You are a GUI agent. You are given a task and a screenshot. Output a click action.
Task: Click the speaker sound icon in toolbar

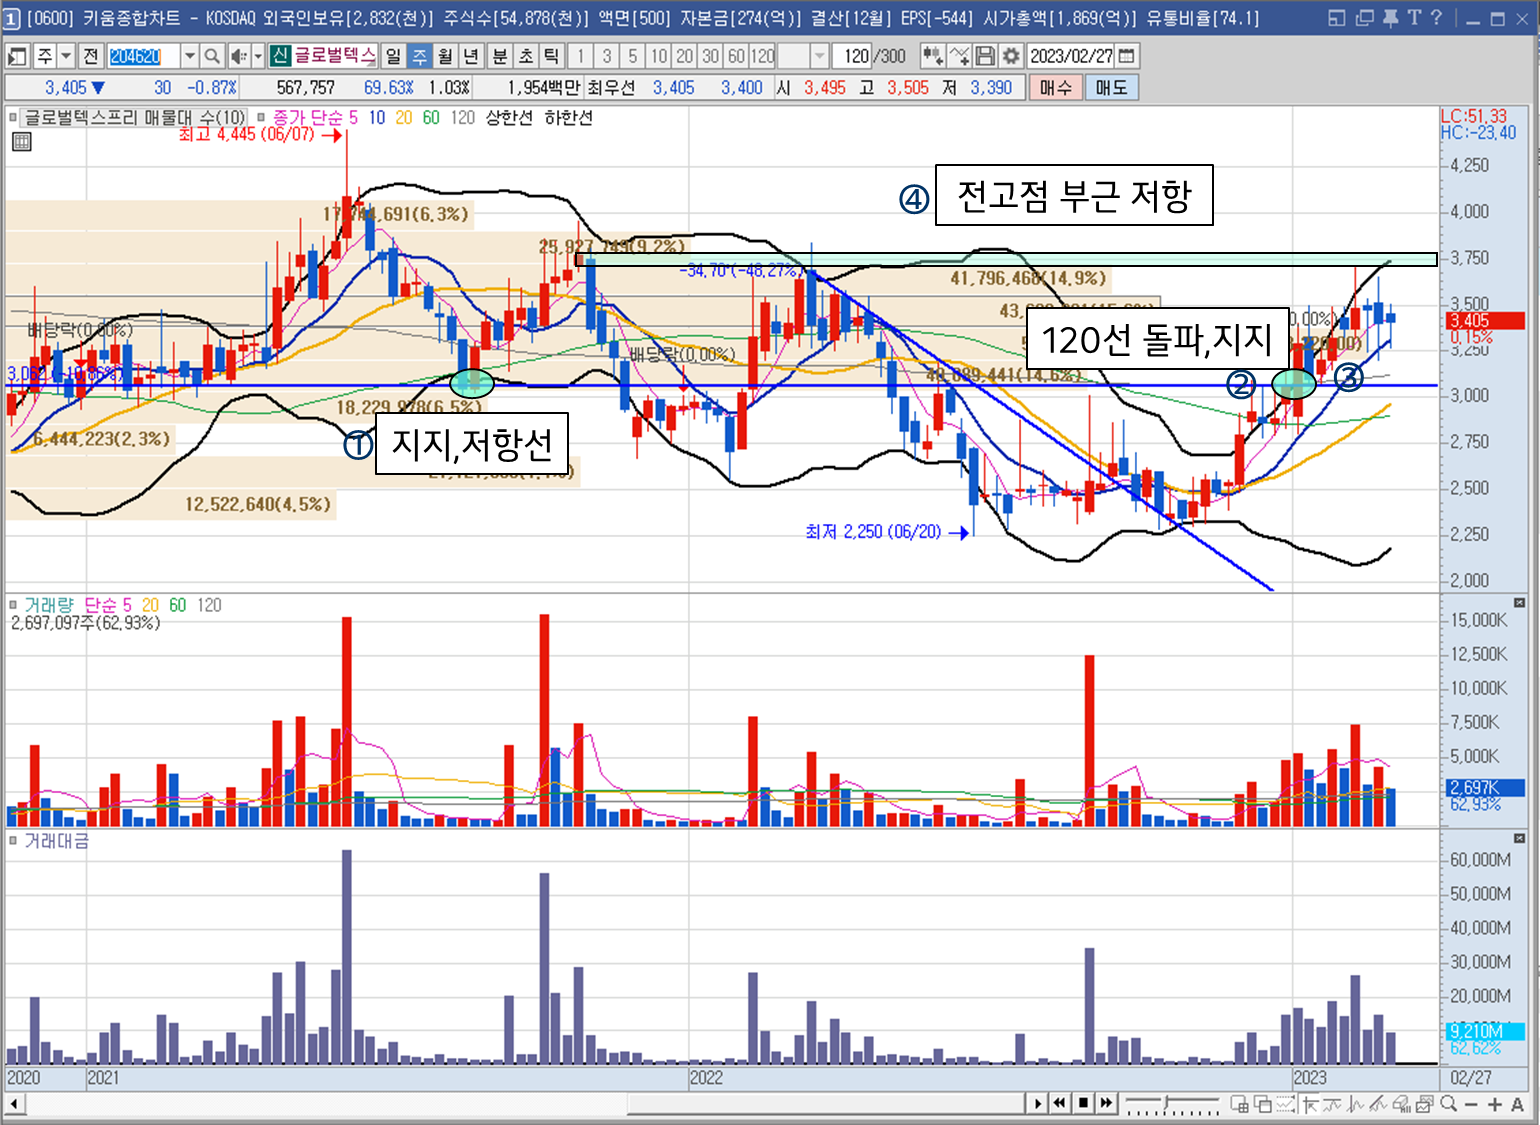238,56
